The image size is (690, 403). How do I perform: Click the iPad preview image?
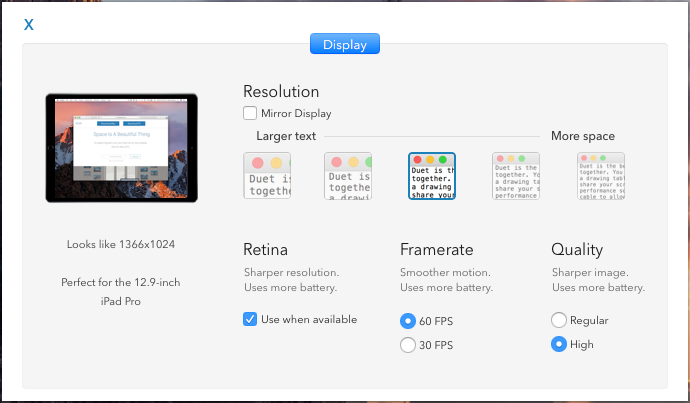pos(121,148)
